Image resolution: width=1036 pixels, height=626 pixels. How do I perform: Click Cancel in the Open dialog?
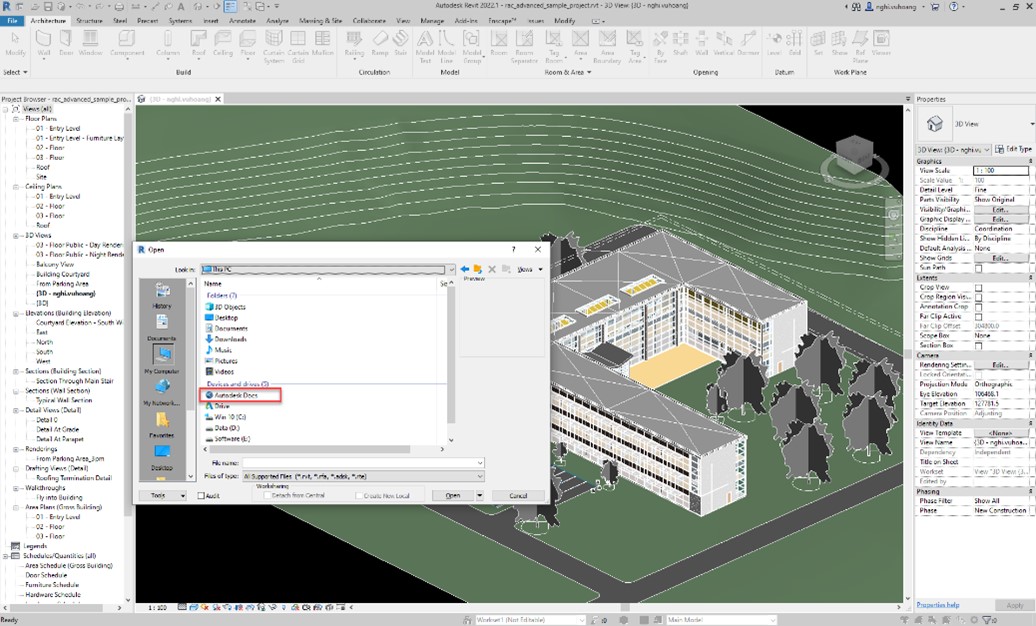(x=518, y=495)
